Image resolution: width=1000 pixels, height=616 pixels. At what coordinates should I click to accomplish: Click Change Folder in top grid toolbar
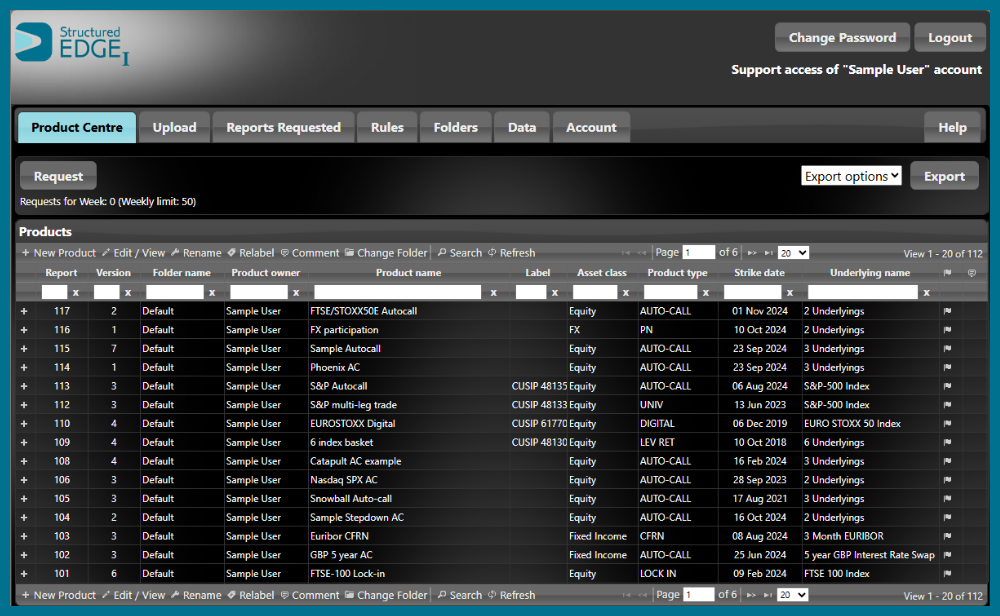click(x=385, y=253)
